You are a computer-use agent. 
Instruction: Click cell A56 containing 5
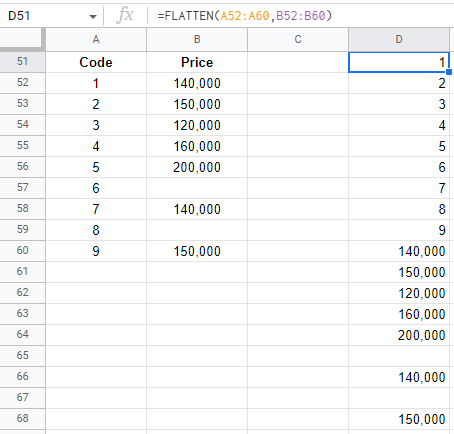[x=96, y=167]
